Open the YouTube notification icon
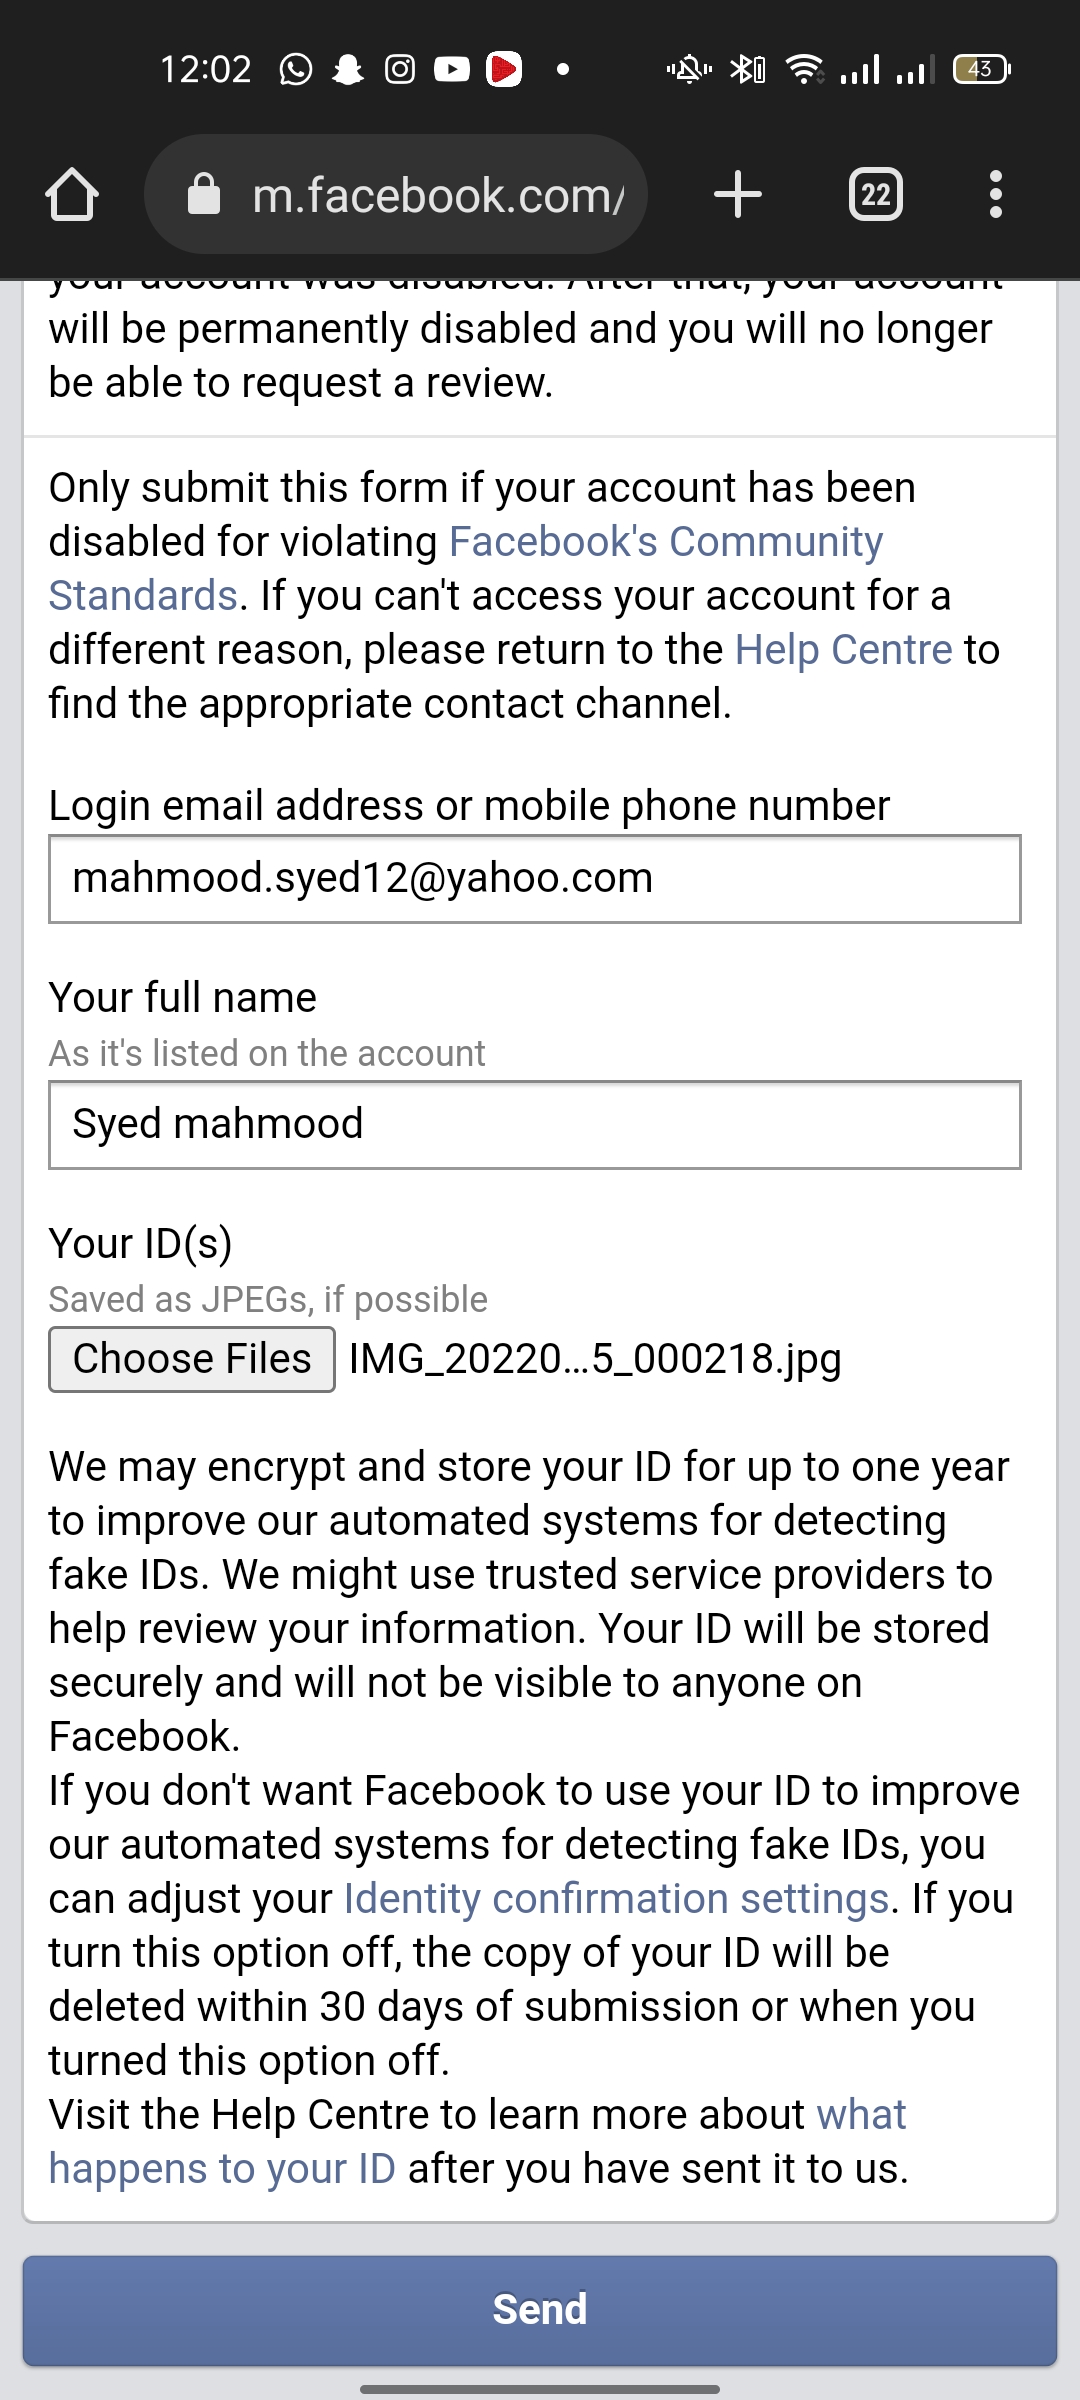The width and height of the screenshot is (1080, 2400). [x=450, y=68]
